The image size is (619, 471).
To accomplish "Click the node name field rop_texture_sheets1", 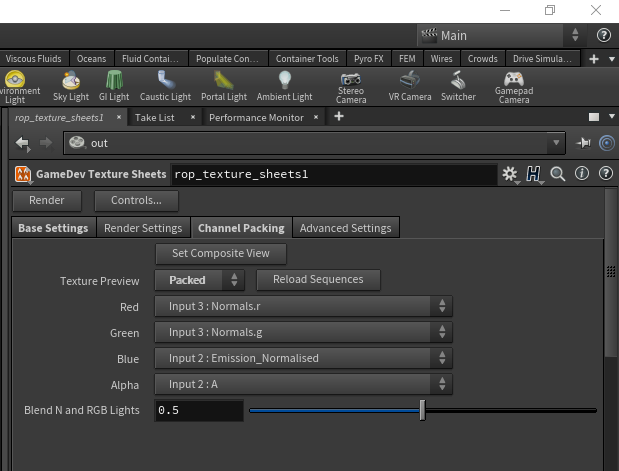I will click(334, 174).
